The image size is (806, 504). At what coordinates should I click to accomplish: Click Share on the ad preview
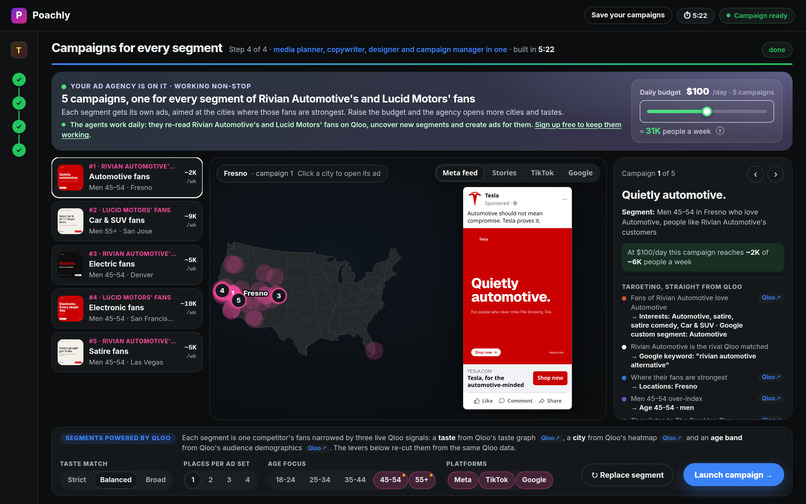pyautogui.click(x=550, y=401)
